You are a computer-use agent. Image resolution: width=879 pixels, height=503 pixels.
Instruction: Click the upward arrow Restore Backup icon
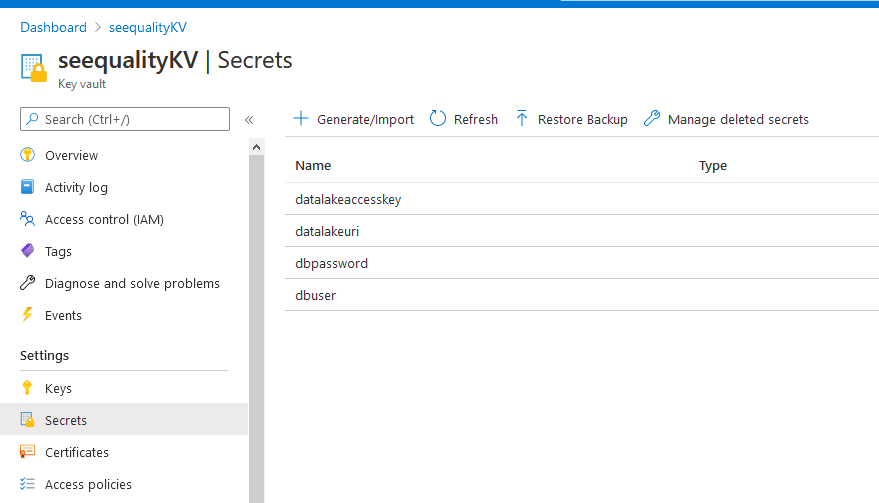[522, 118]
